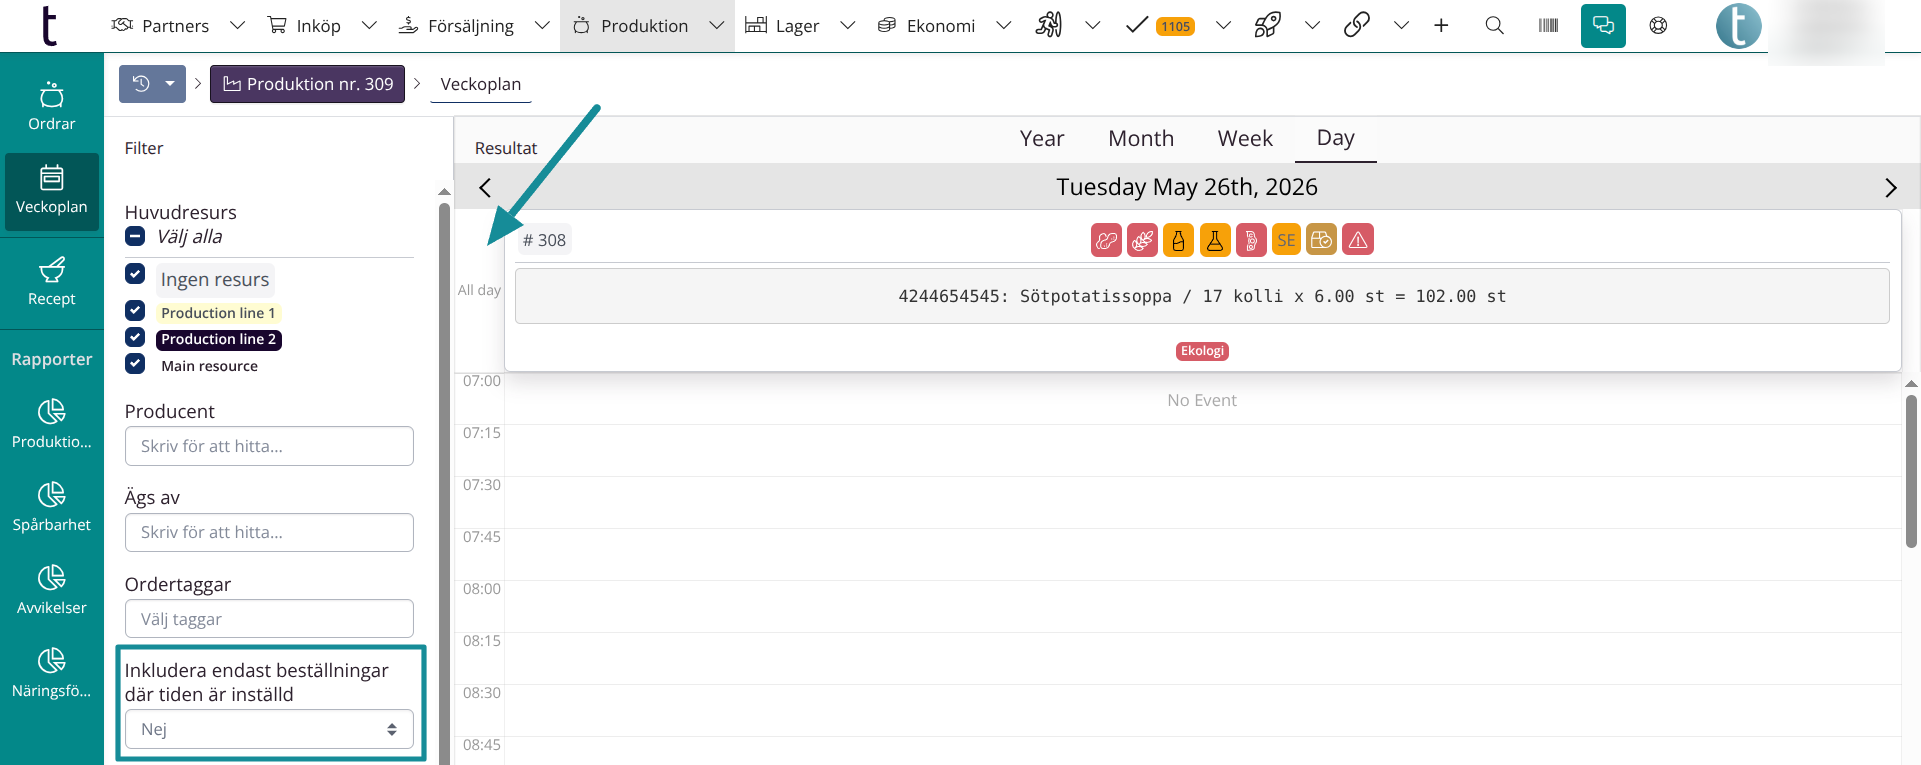The width and height of the screenshot is (1921, 765).
Task: Open the Försäljning menu
Action: [x=455, y=25]
